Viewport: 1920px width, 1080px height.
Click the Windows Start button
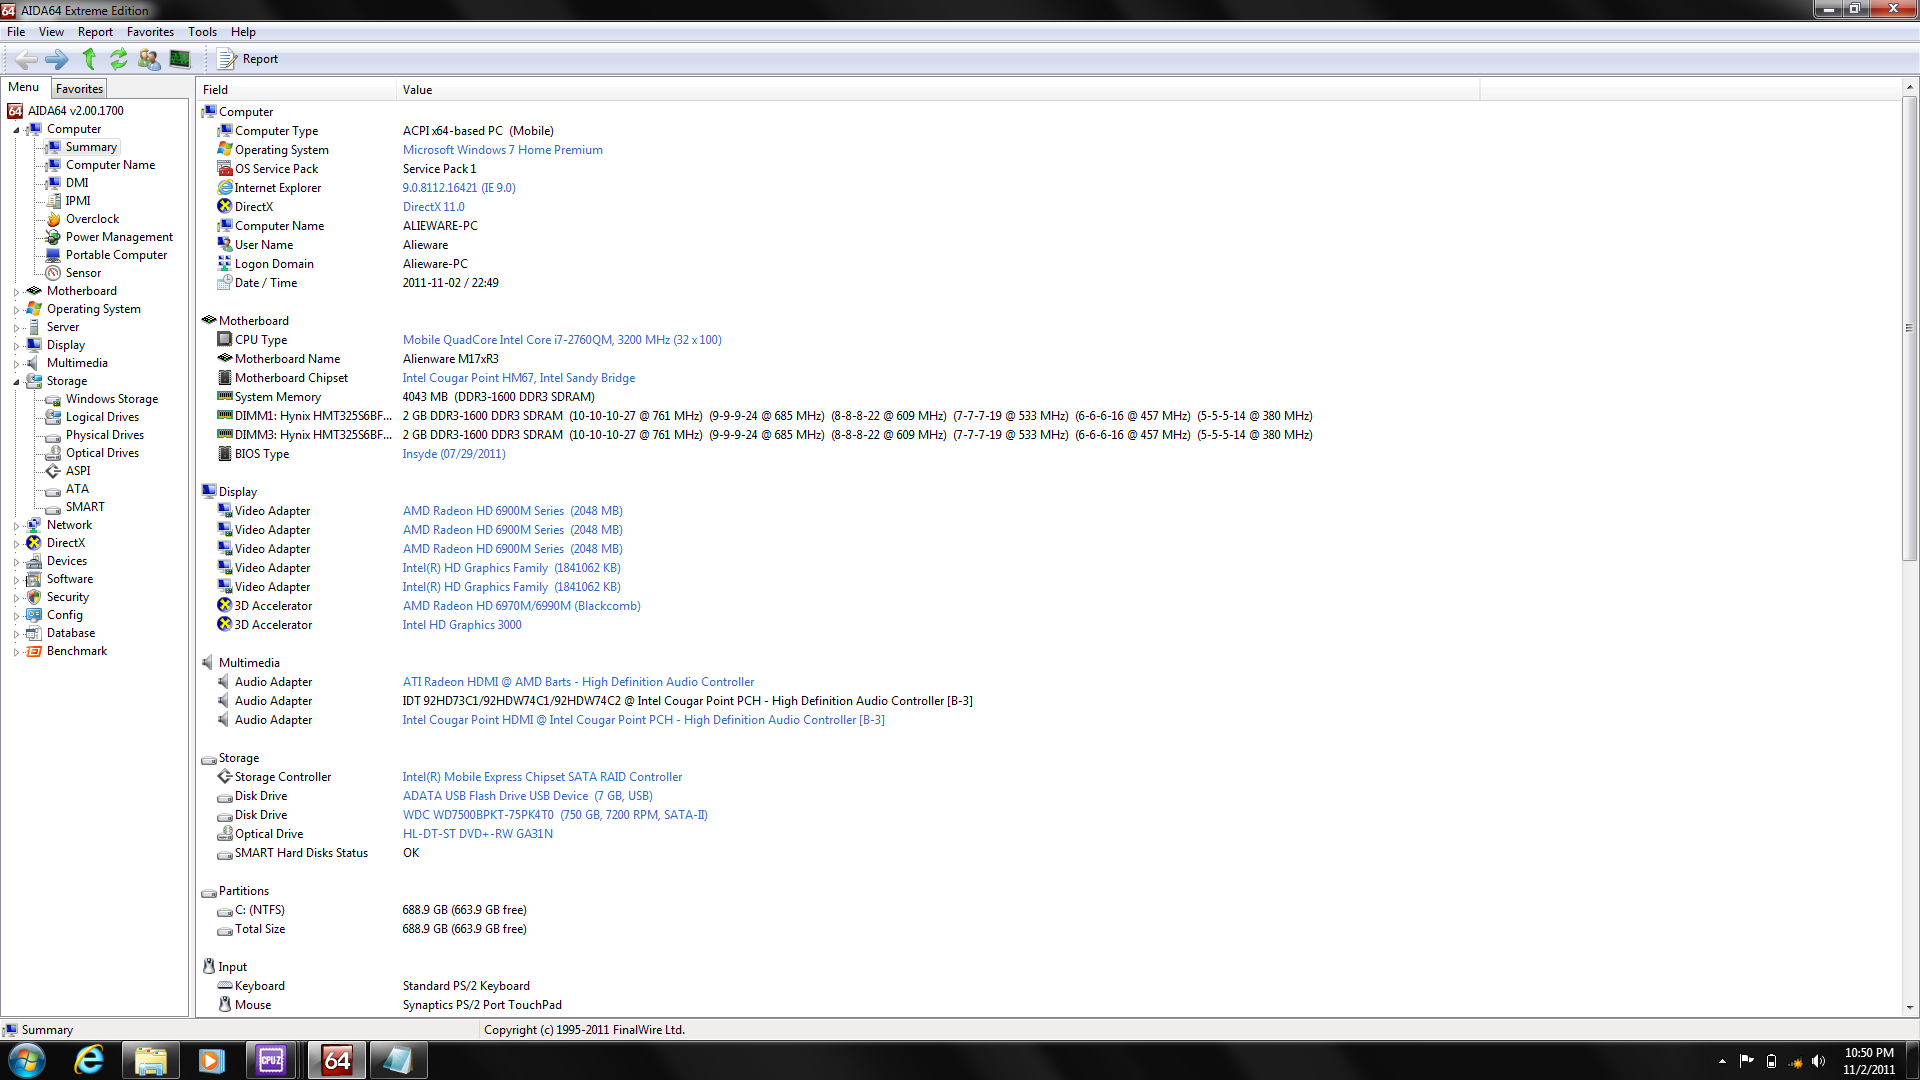(x=26, y=1060)
